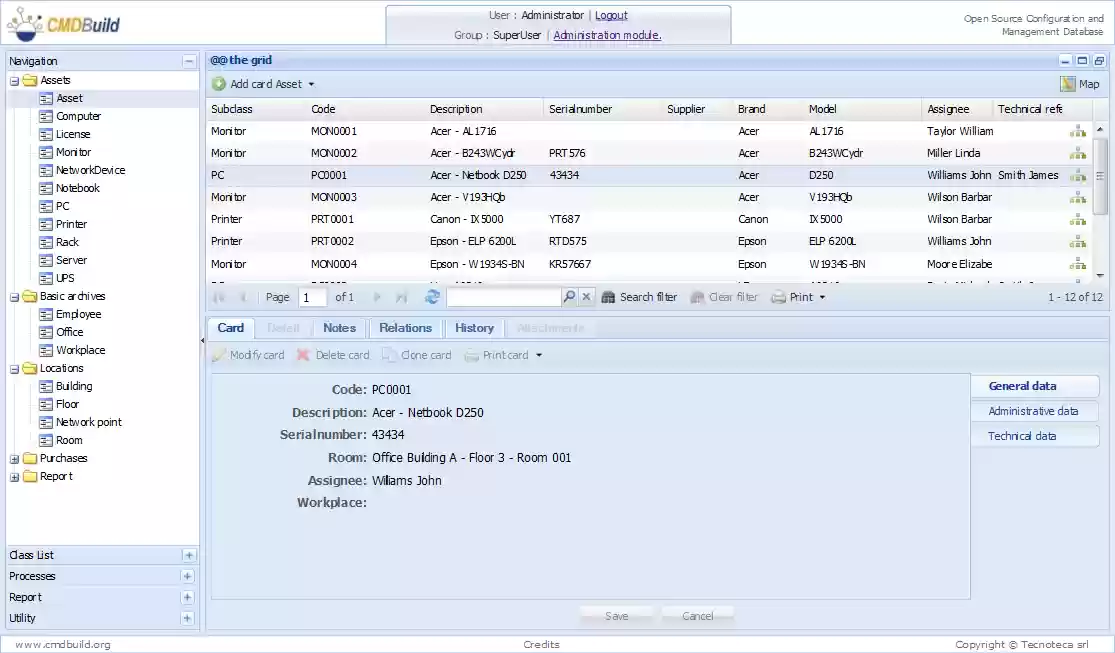Click the last page navigation arrow
Viewport: 1115px width, 653px height.
coord(401,296)
